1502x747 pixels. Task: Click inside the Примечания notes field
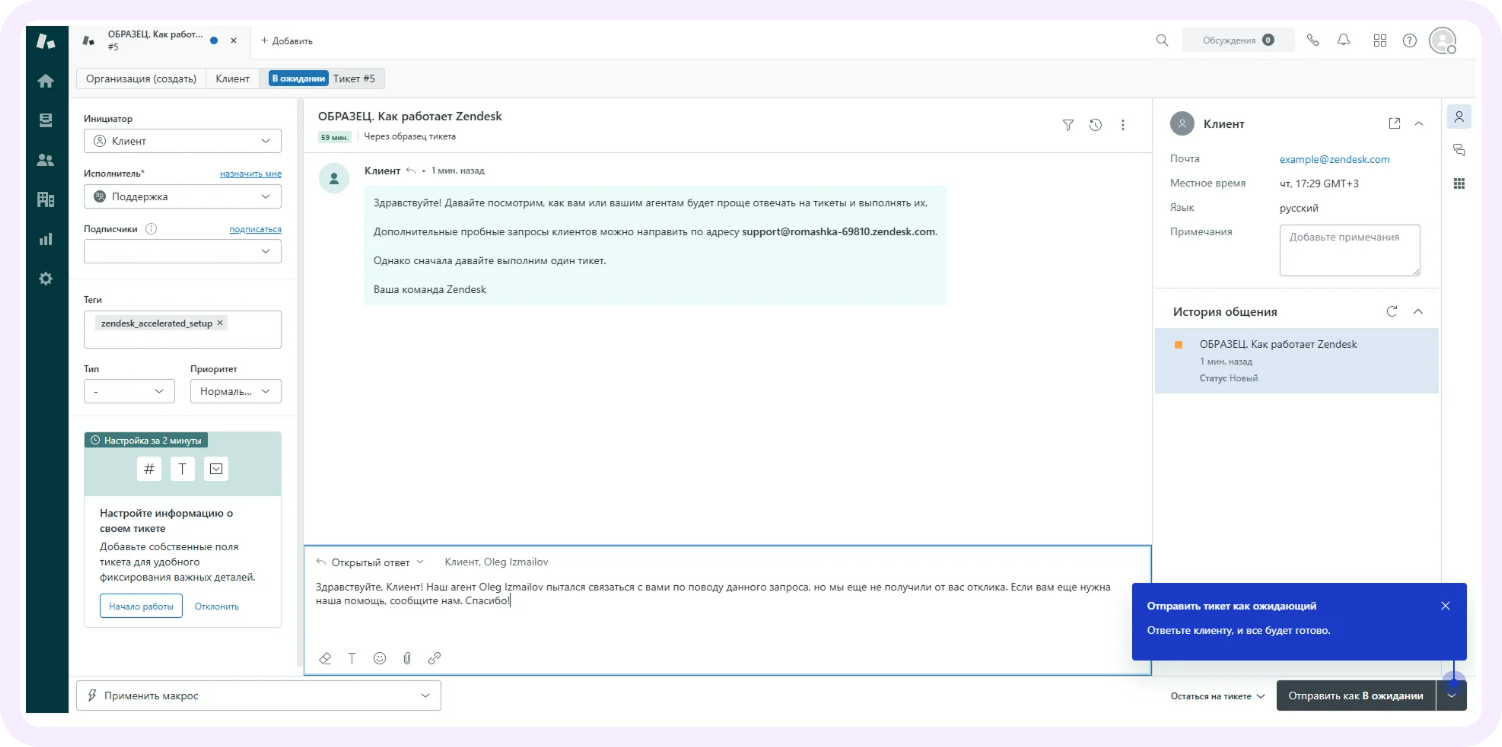pyautogui.click(x=1349, y=249)
